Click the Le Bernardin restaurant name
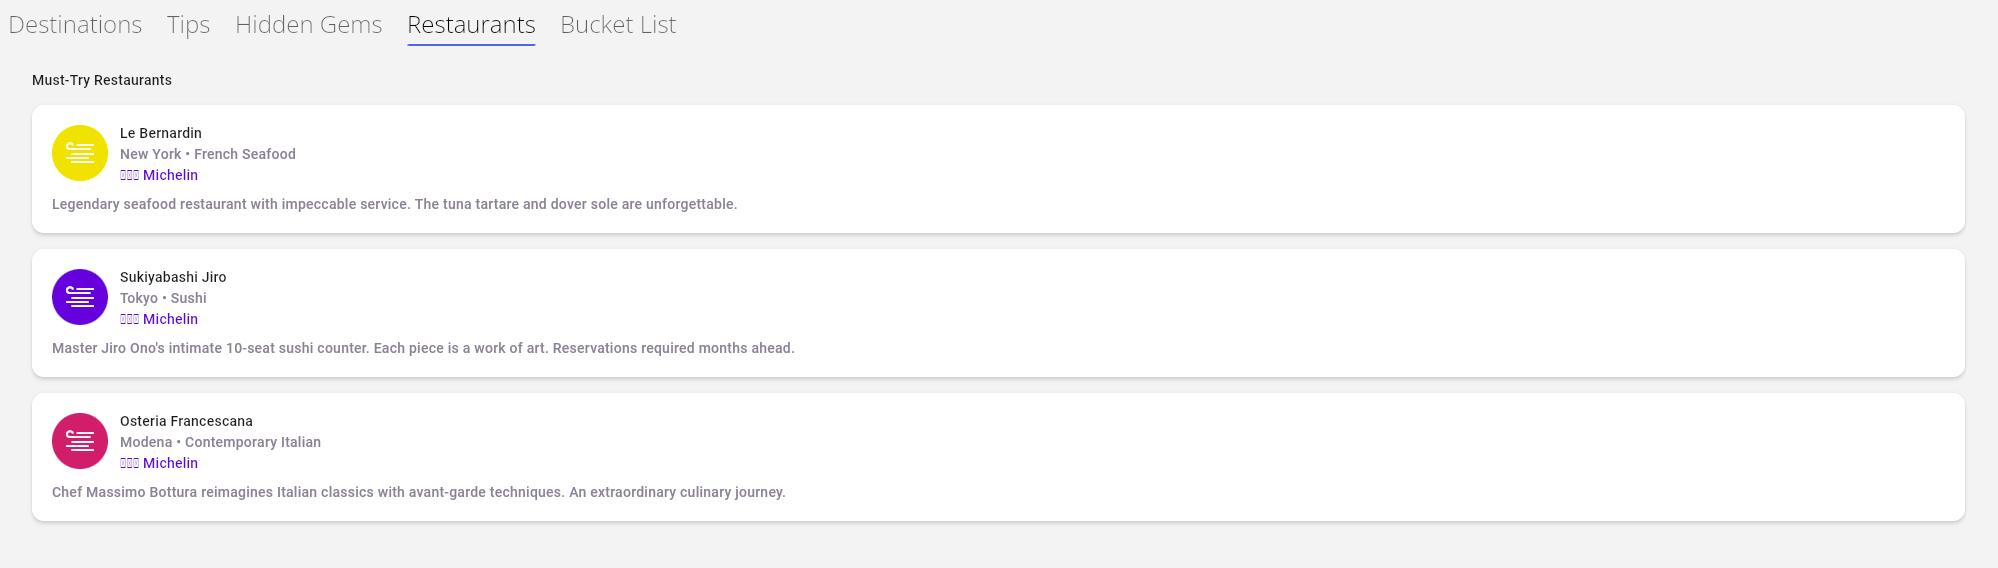The width and height of the screenshot is (1998, 568). point(161,133)
